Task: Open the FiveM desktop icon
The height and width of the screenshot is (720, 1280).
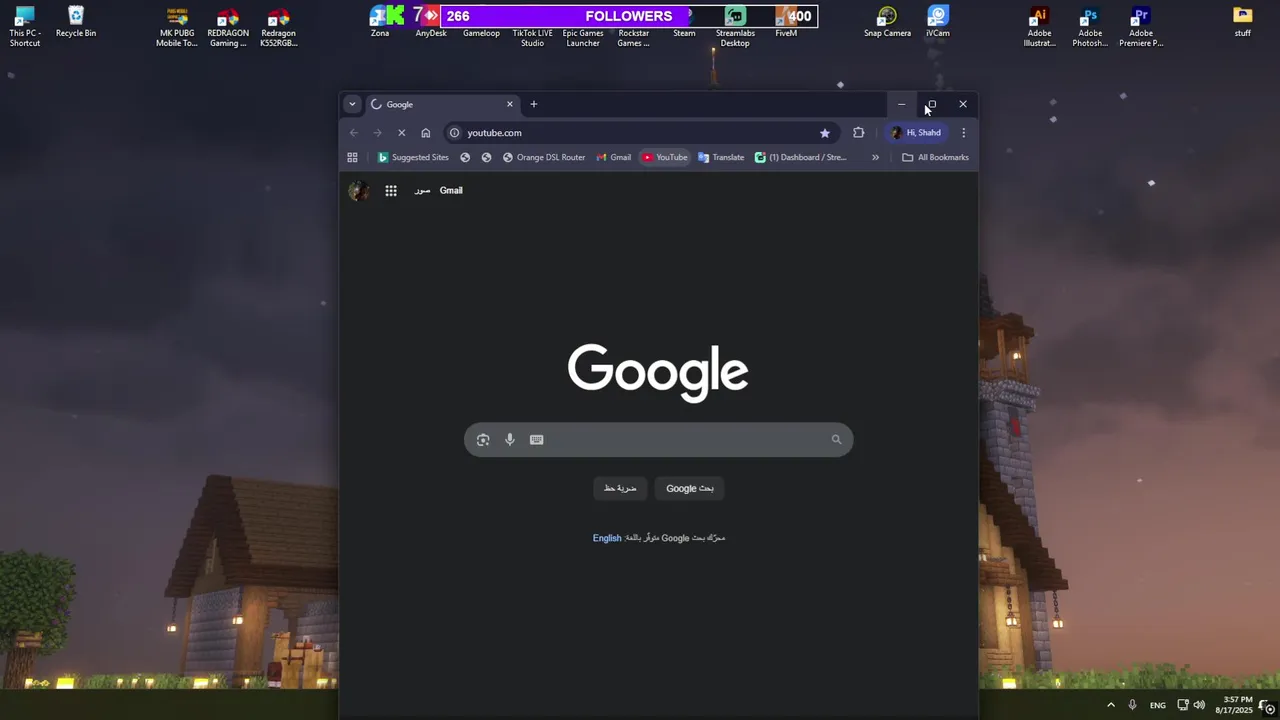Action: (x=786, y=22)
